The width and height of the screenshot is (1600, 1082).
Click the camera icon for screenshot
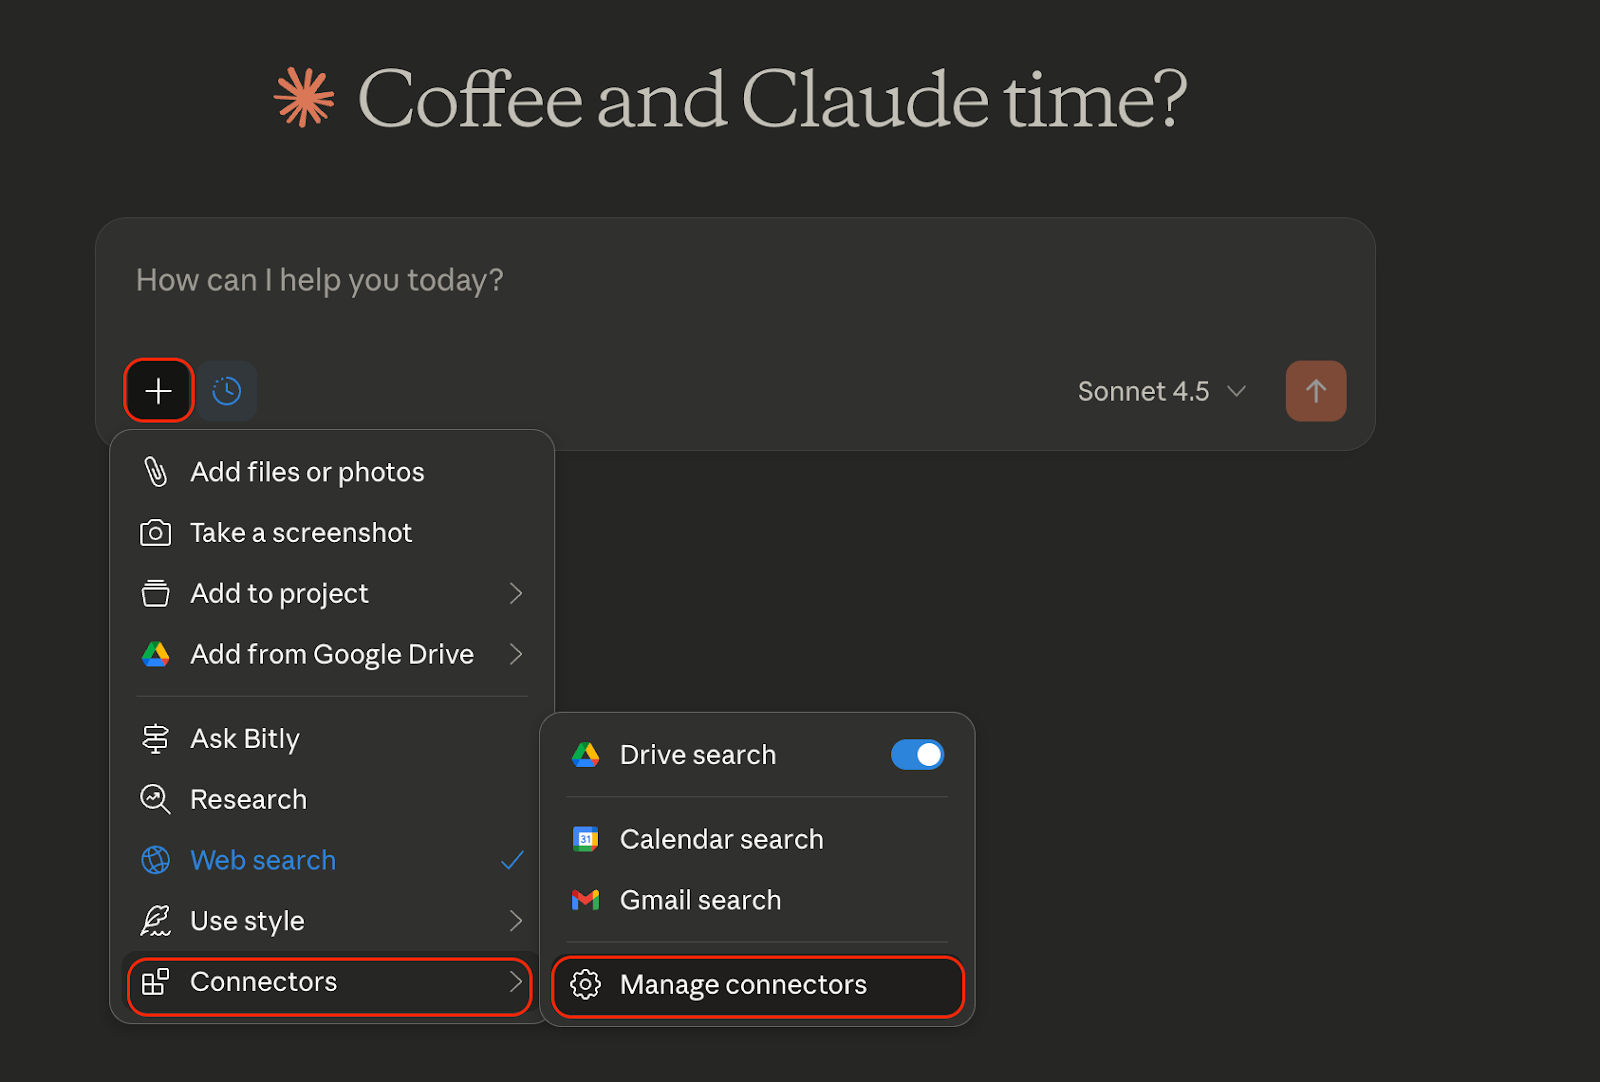[155, 533]
